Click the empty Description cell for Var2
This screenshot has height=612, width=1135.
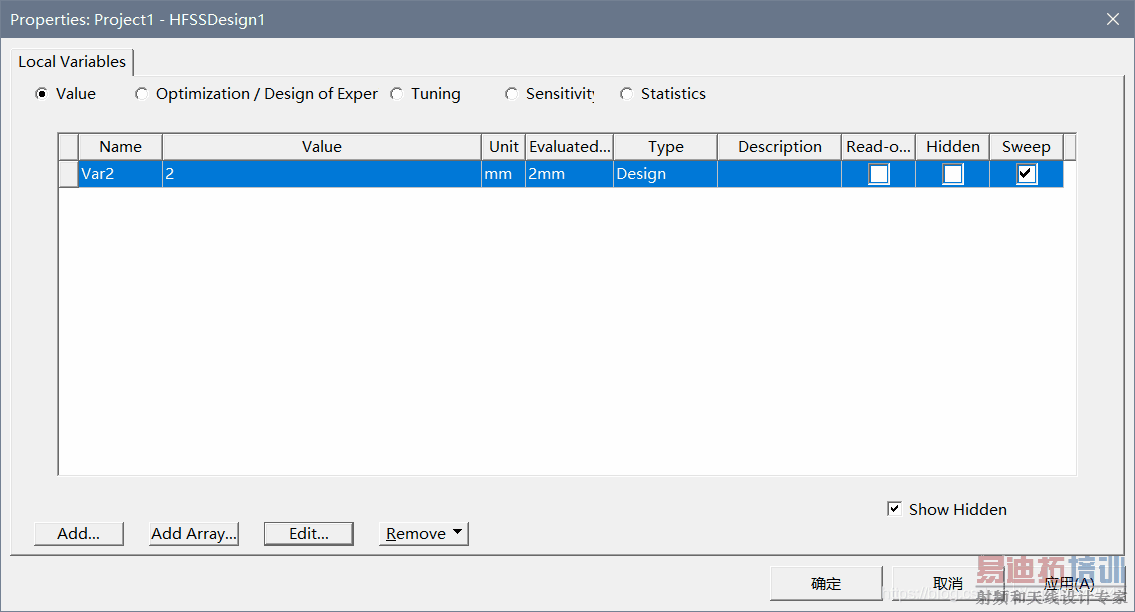[780, 174]
